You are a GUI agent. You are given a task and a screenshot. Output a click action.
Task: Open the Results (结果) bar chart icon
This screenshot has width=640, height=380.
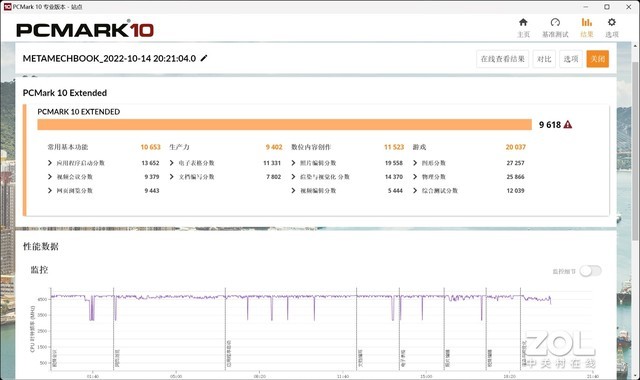(587, 22)
